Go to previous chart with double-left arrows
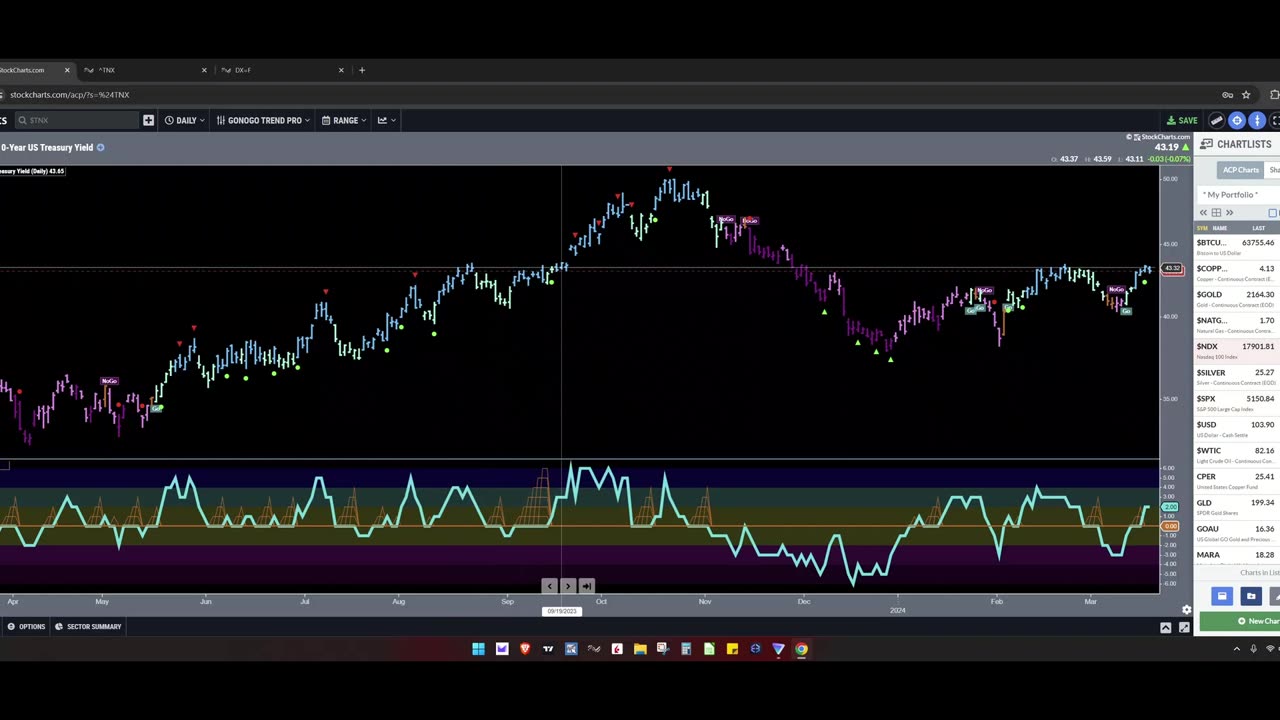 tap(1203, 213)
